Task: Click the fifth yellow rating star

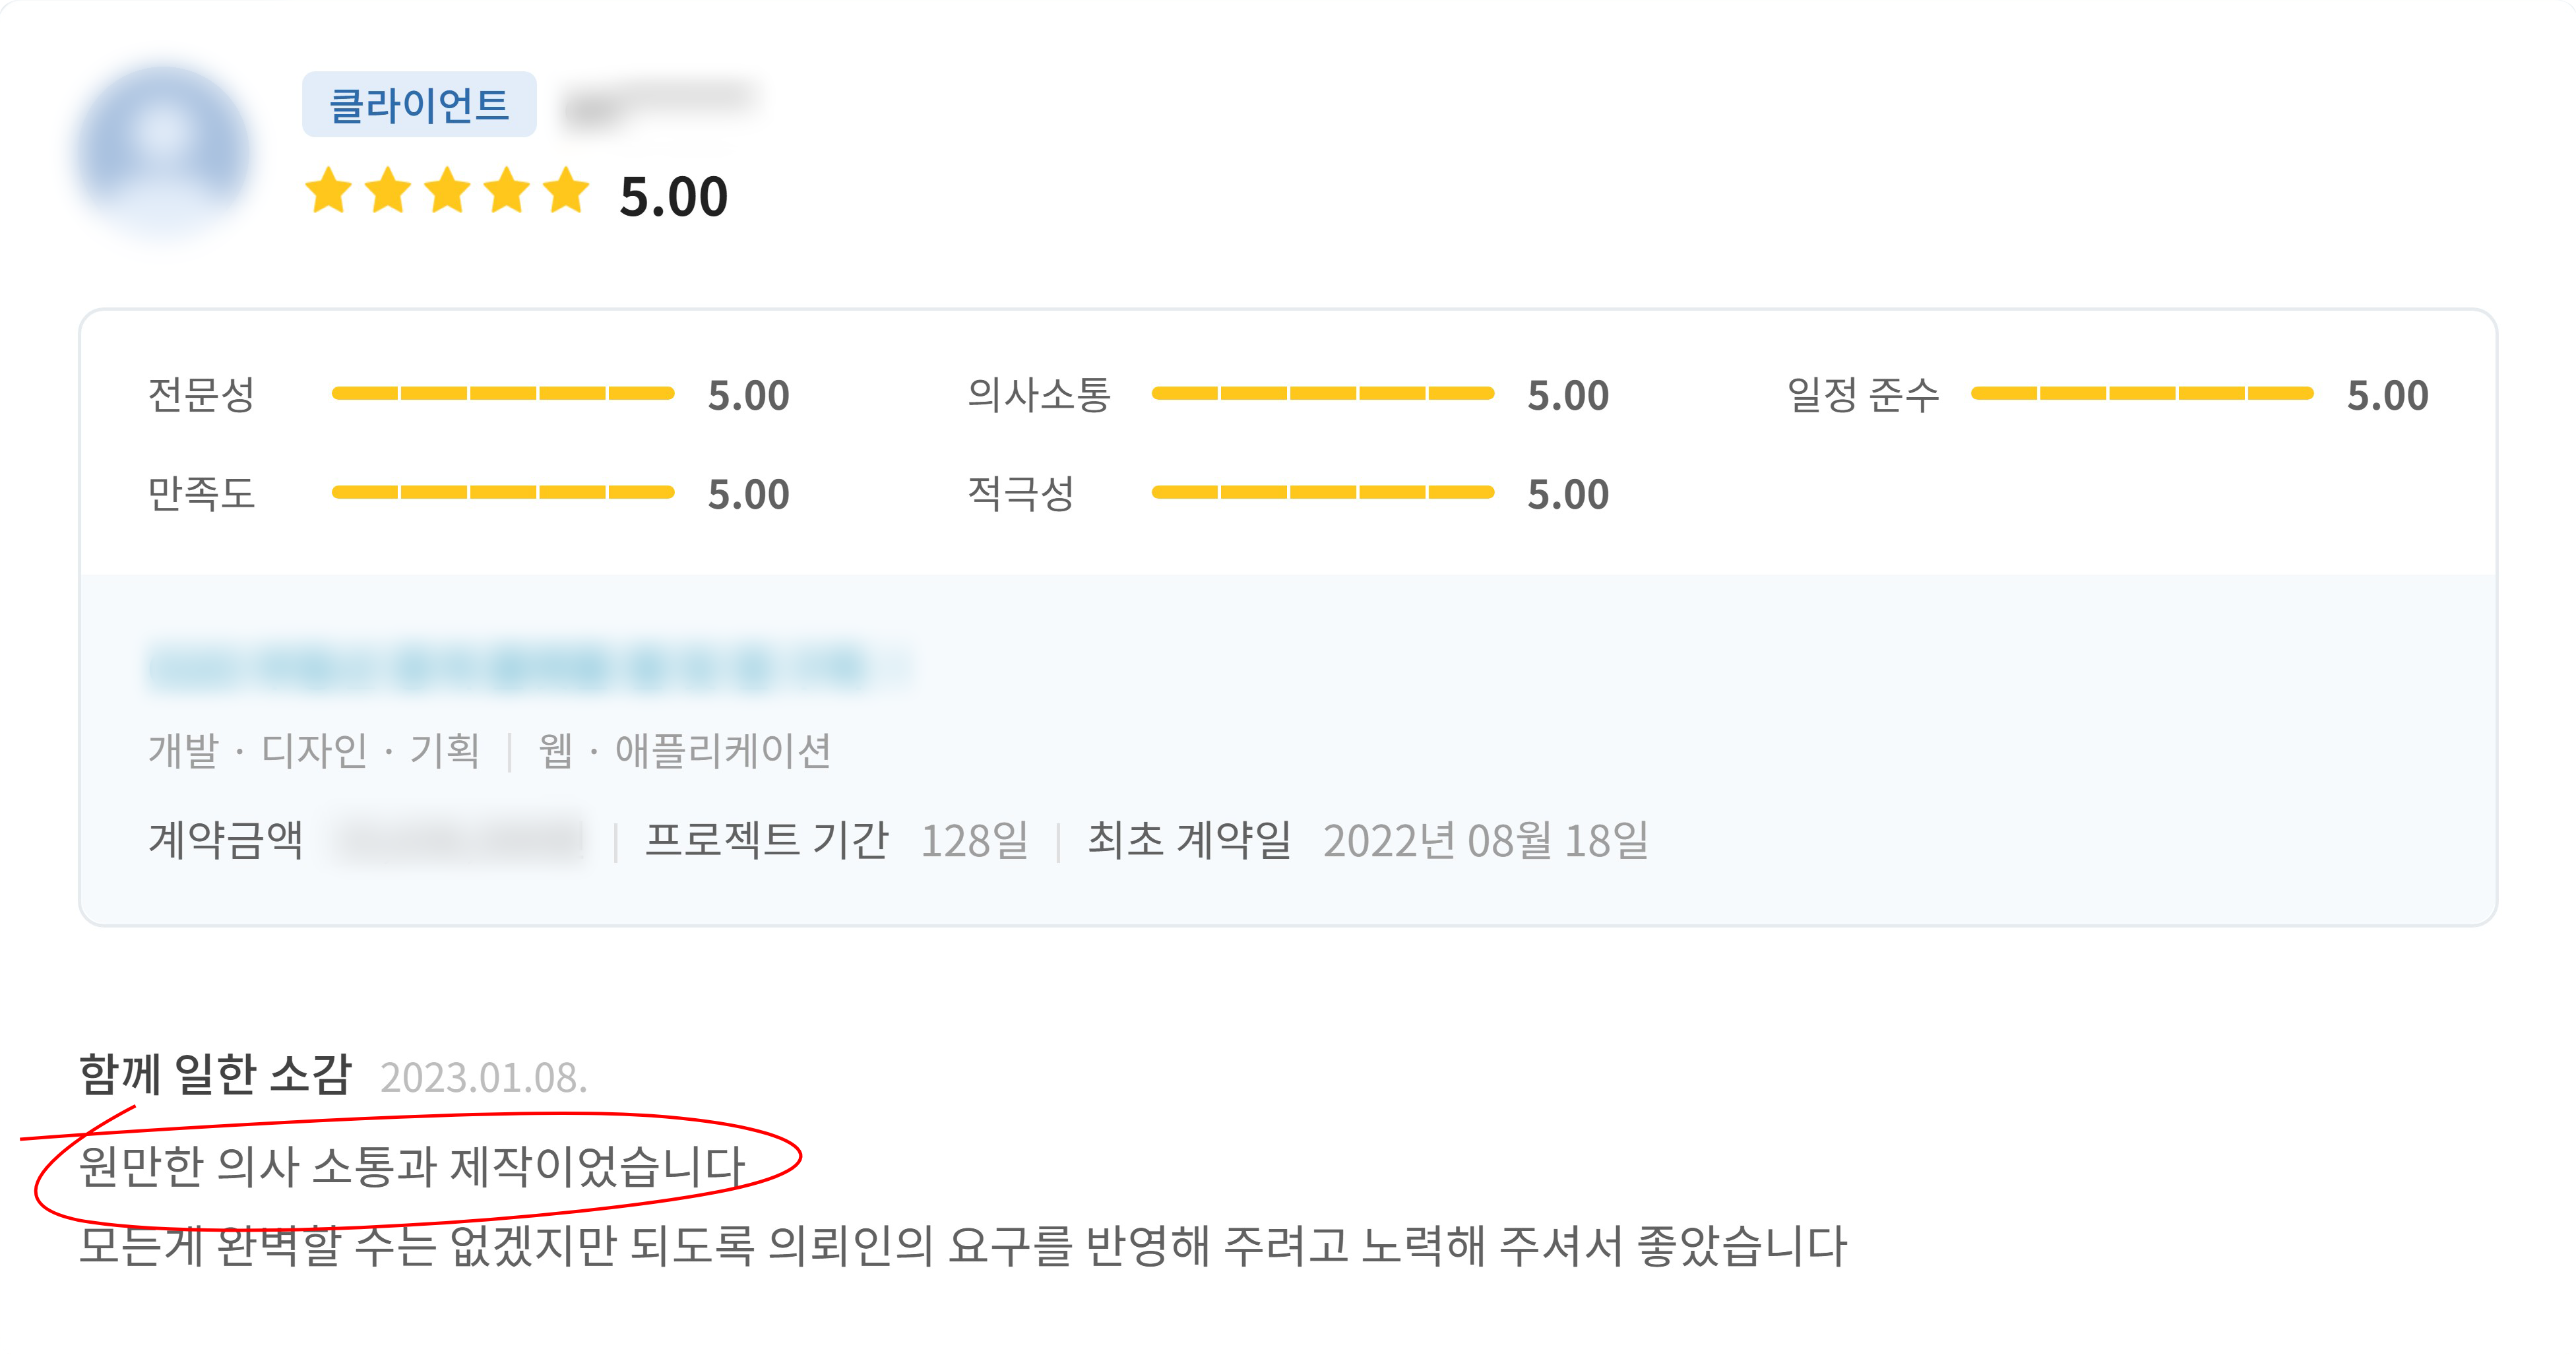Action: pos(567,191)
